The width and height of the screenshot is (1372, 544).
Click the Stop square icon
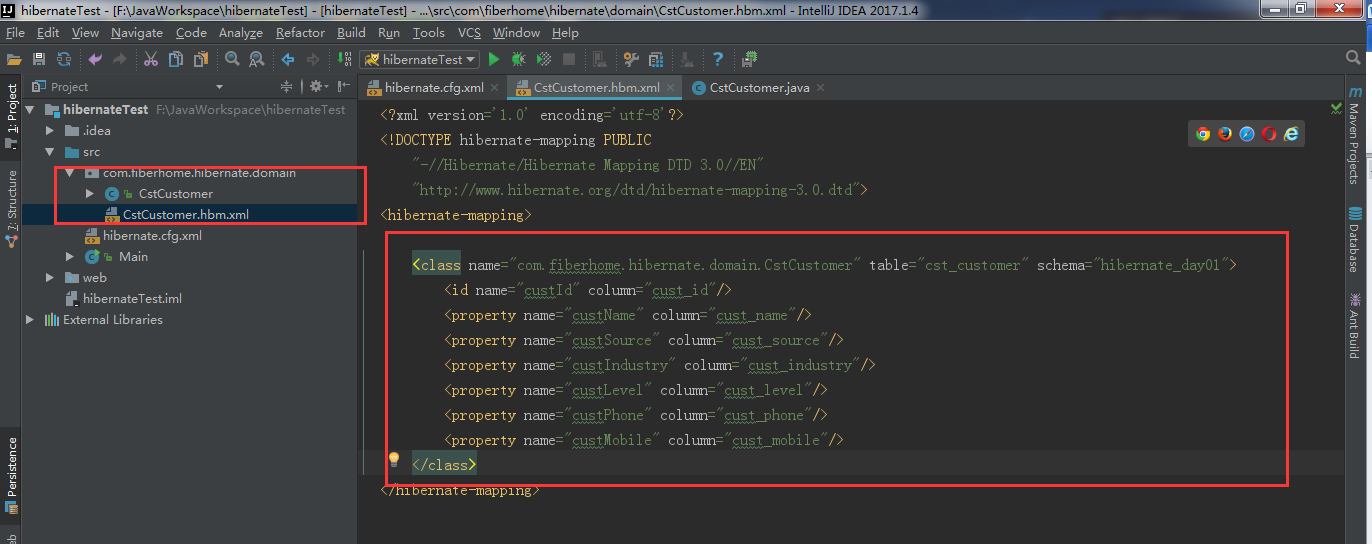point(569,59)
